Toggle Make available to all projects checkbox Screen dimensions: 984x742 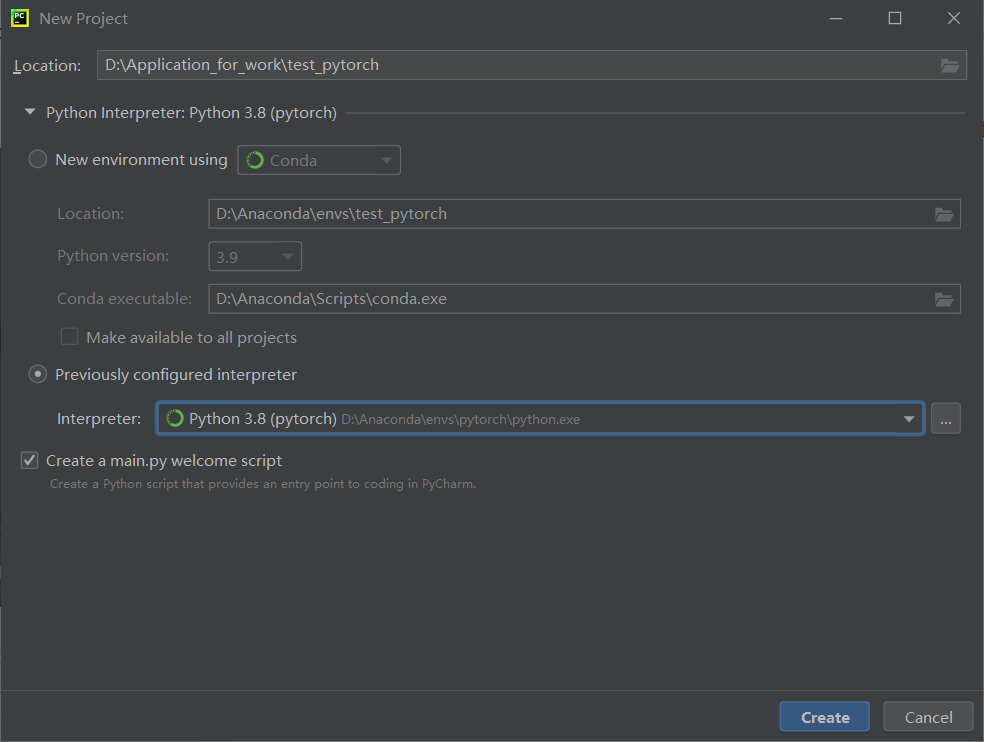[69, 336]
